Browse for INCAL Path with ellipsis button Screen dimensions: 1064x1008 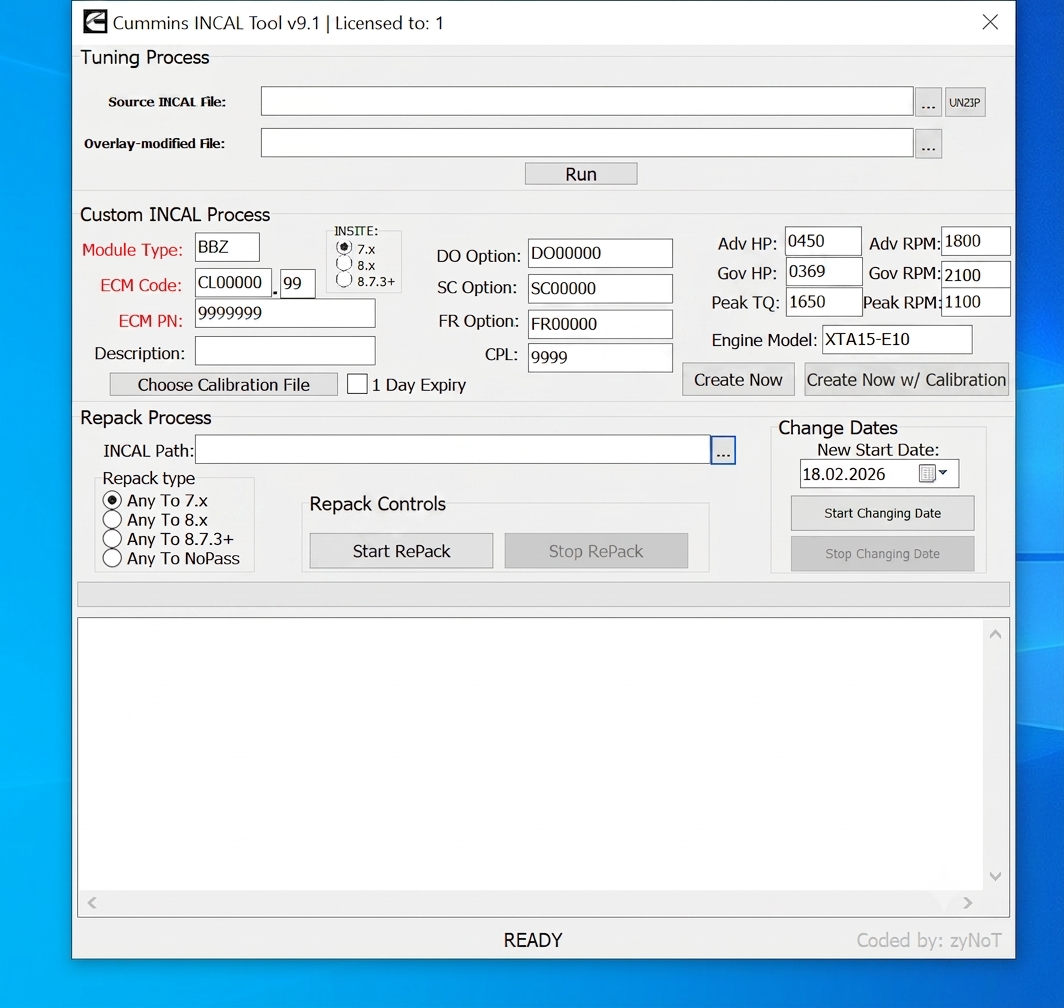723,450
